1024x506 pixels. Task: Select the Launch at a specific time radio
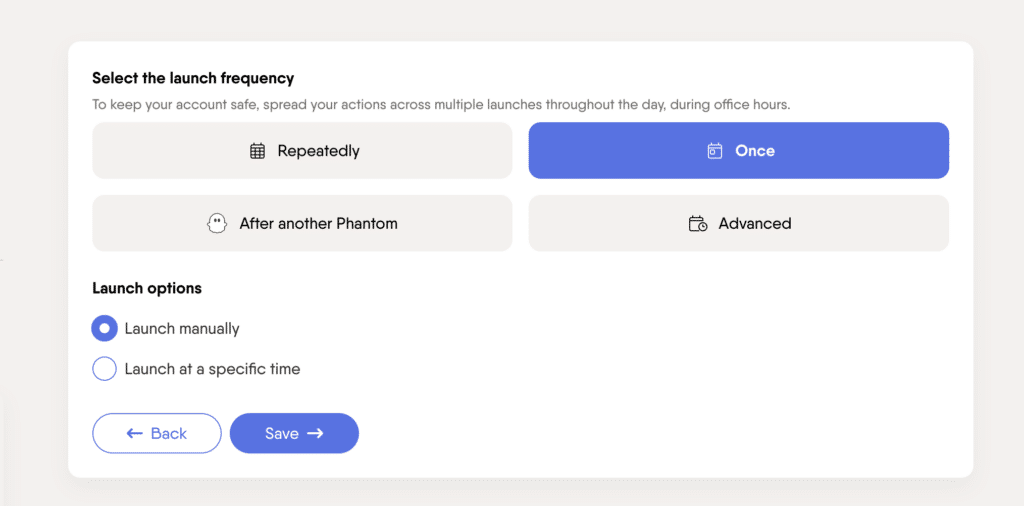pyautogui.click(x=104, y=369)
